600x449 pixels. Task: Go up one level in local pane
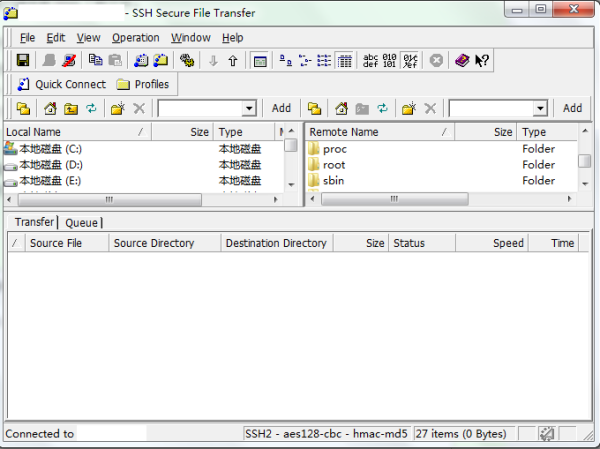(x=71, y=108)
